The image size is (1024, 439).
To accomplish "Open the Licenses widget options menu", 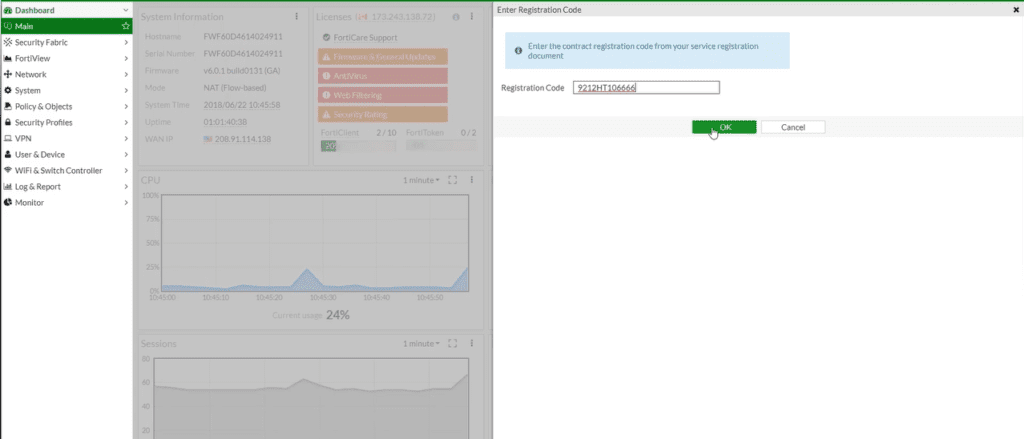I will (x=472, y=16).
